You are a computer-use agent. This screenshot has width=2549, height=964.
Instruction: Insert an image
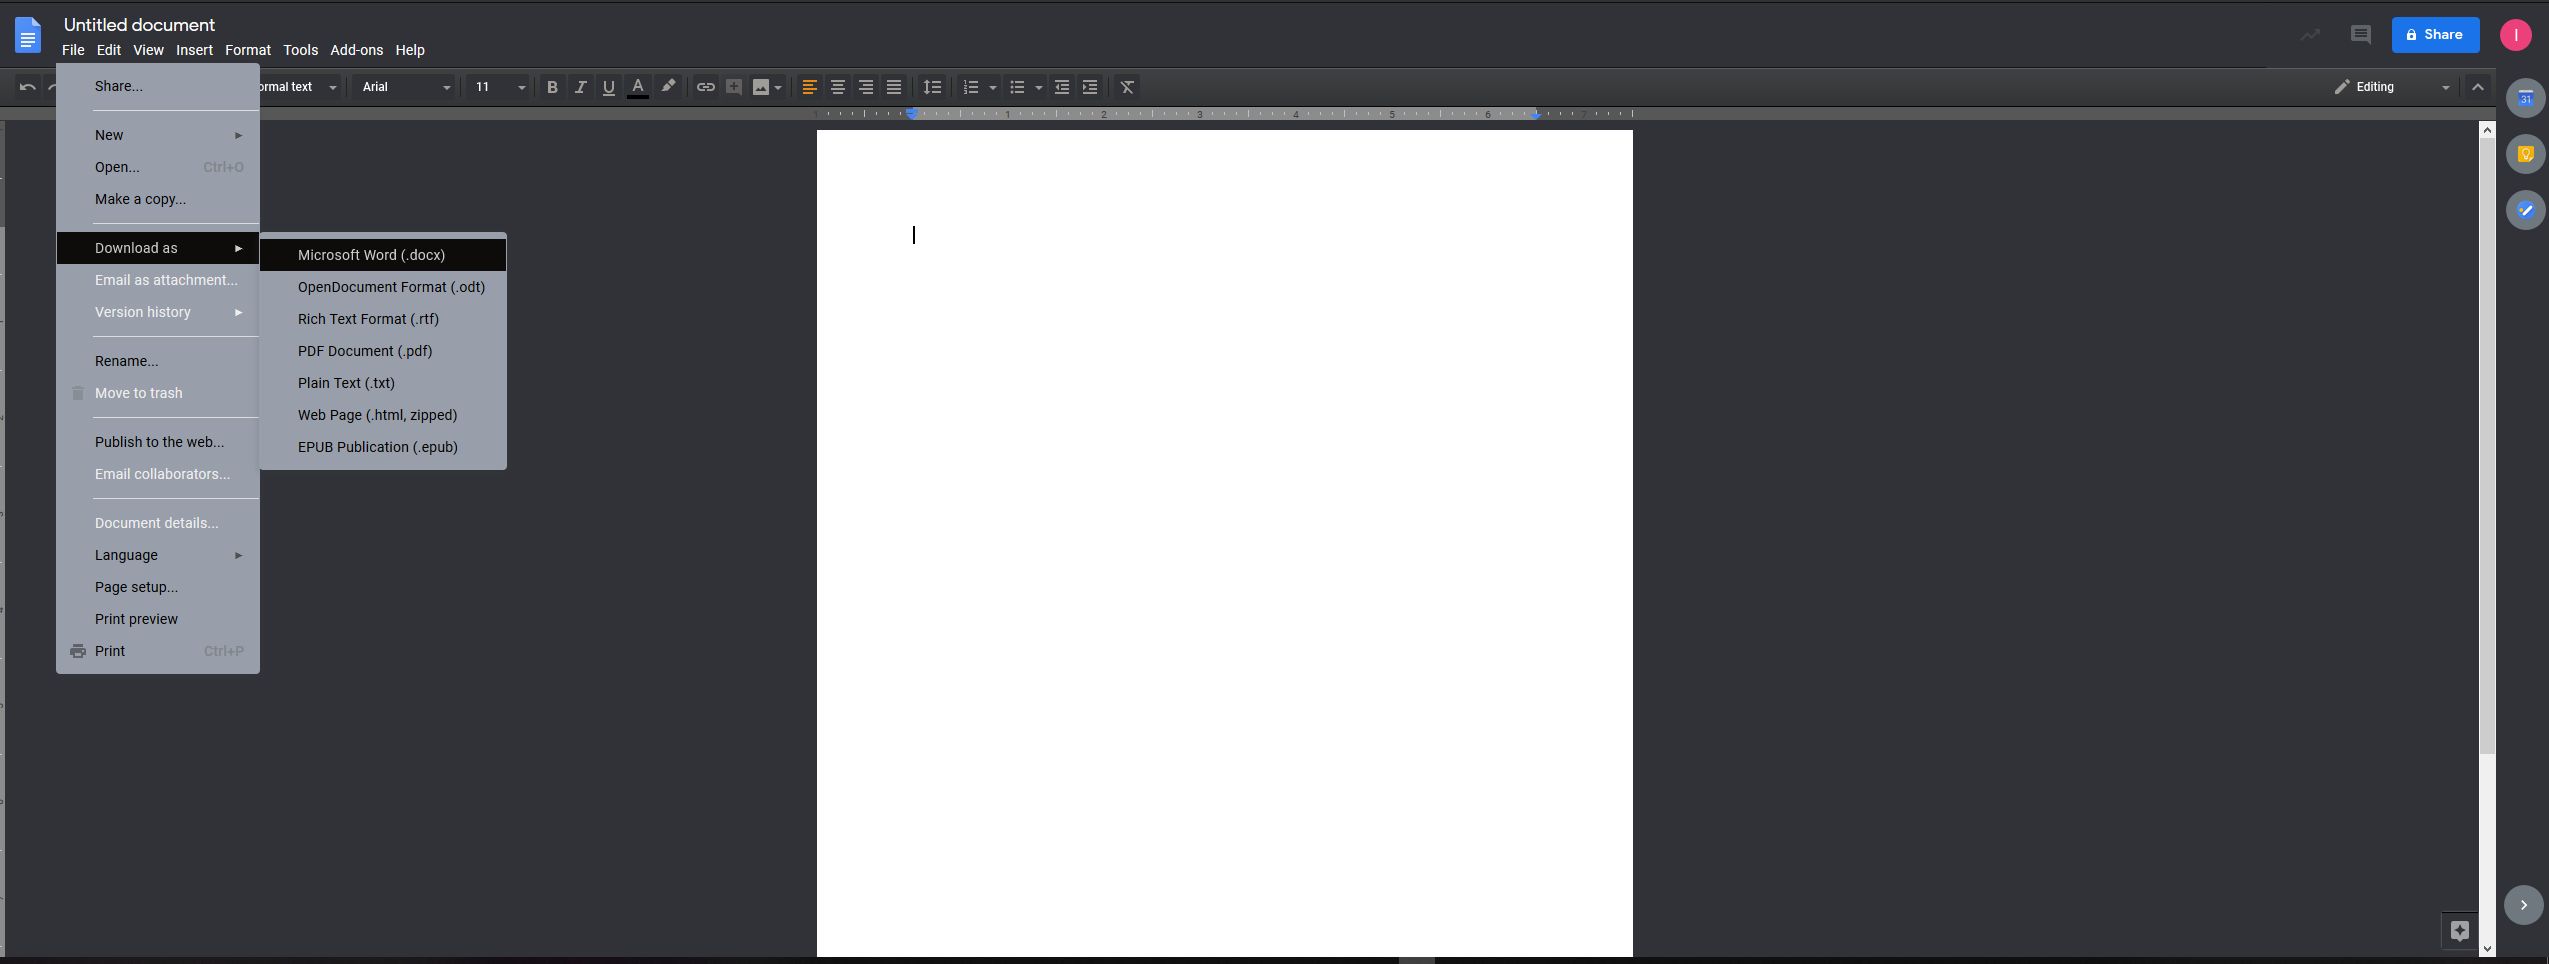tap(763, 87)
